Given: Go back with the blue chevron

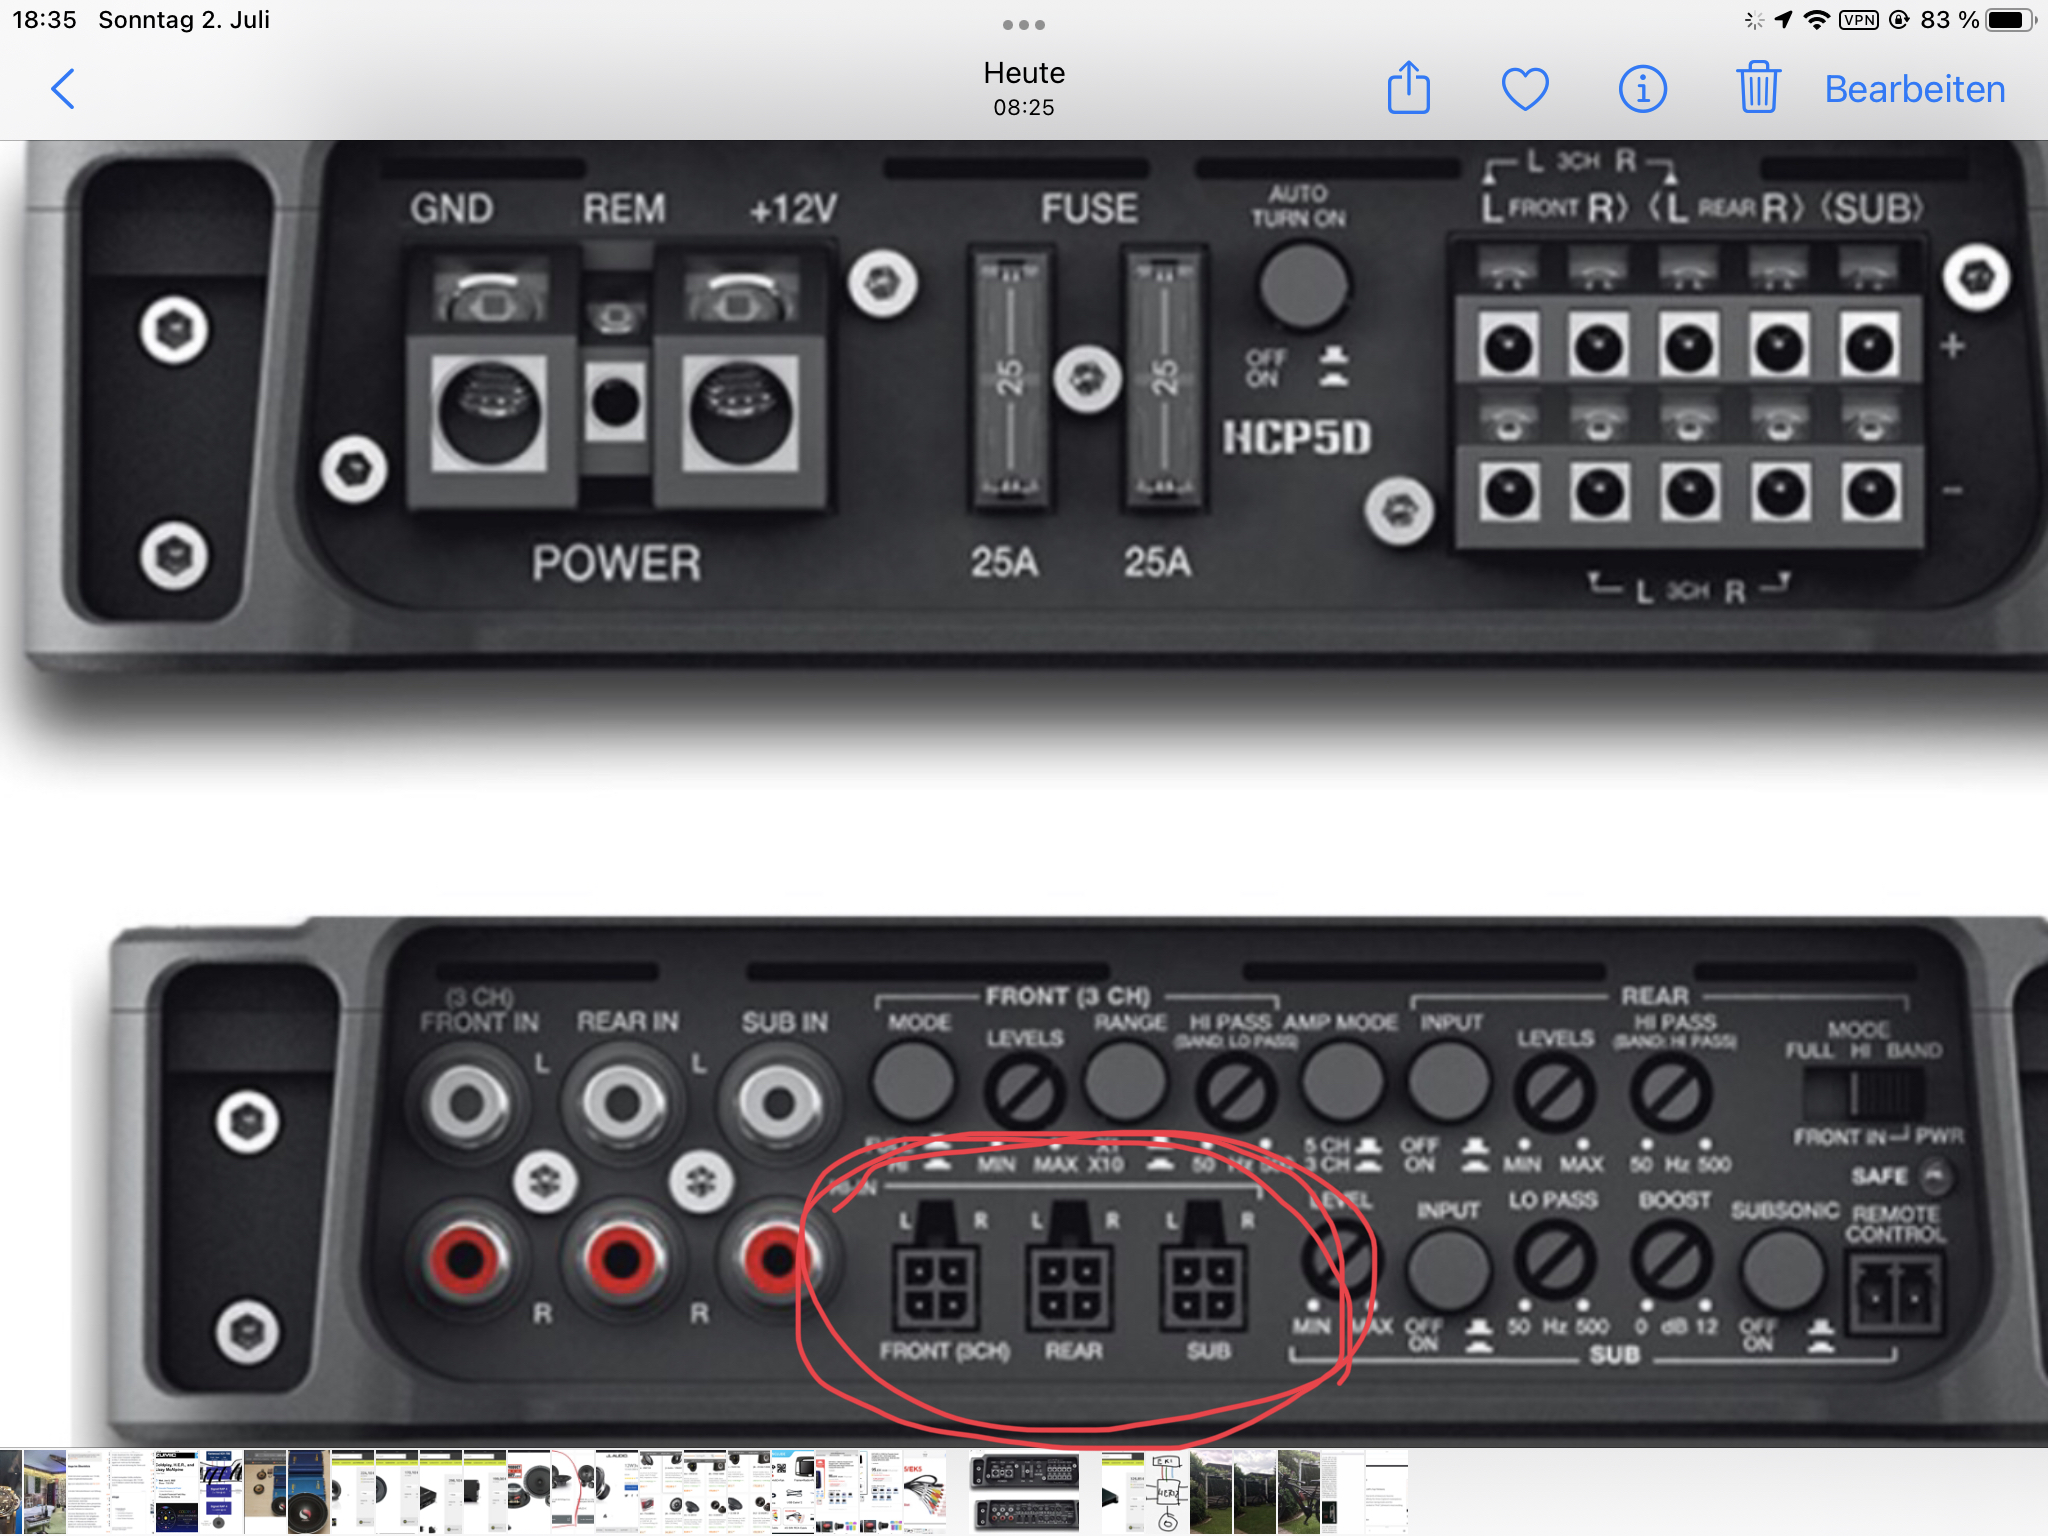Looking at the screenshot, I should pos(63,89).
